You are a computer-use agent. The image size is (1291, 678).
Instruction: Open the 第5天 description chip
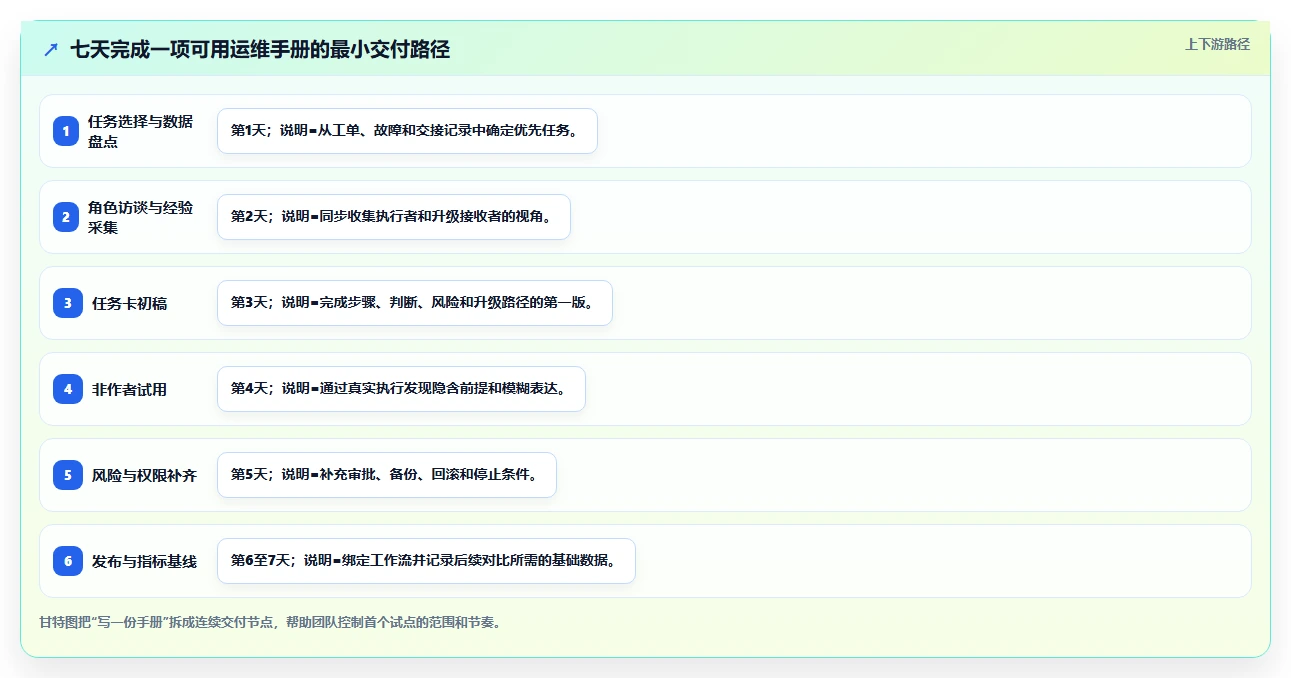386,475
